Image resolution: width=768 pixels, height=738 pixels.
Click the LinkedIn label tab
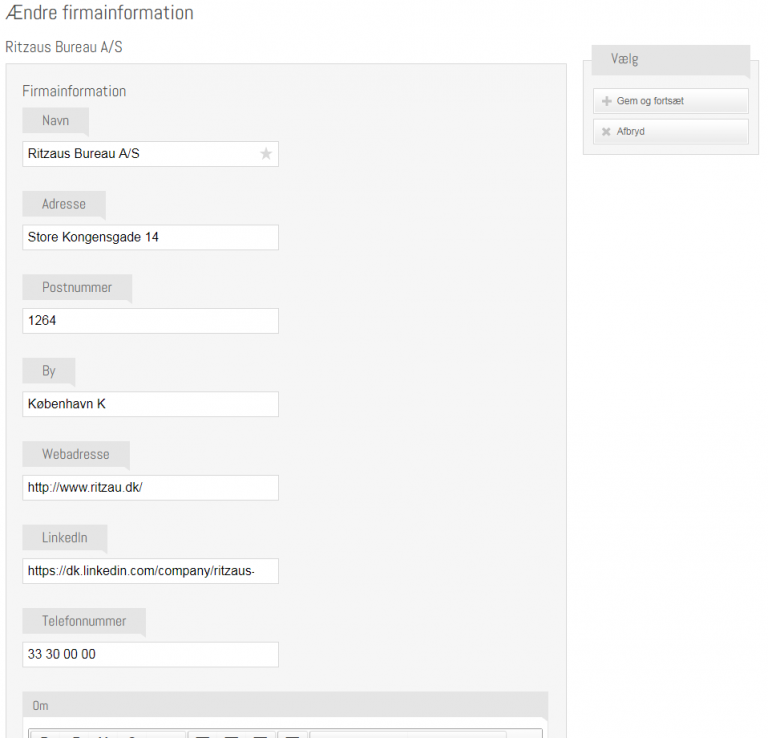65,537
